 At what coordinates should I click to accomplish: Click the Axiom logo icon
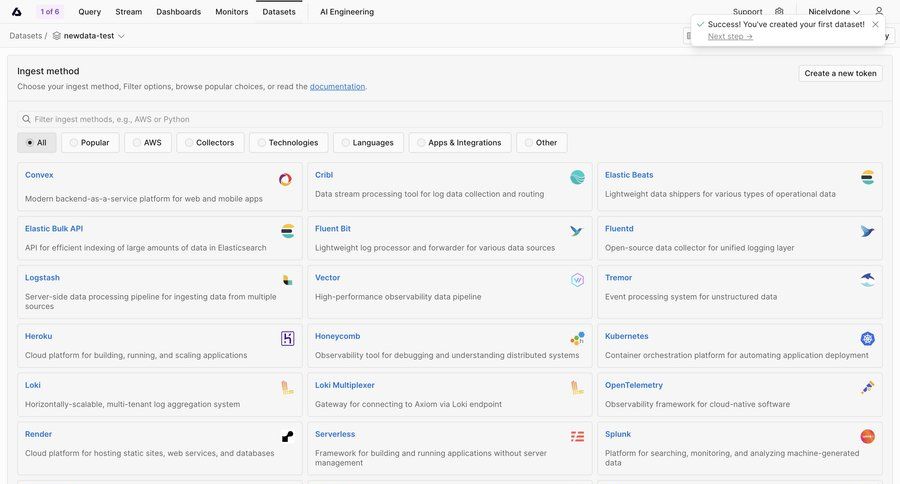point(17,11)
